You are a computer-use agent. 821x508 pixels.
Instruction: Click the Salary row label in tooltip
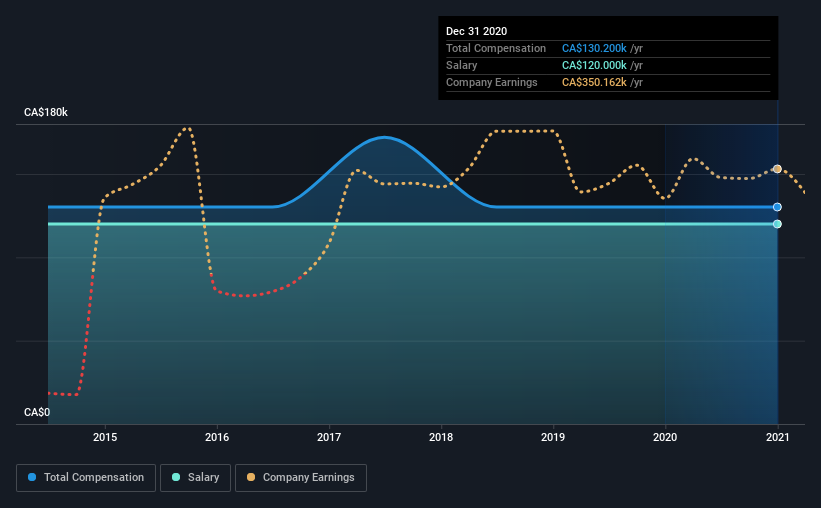[x=461, y=65]
